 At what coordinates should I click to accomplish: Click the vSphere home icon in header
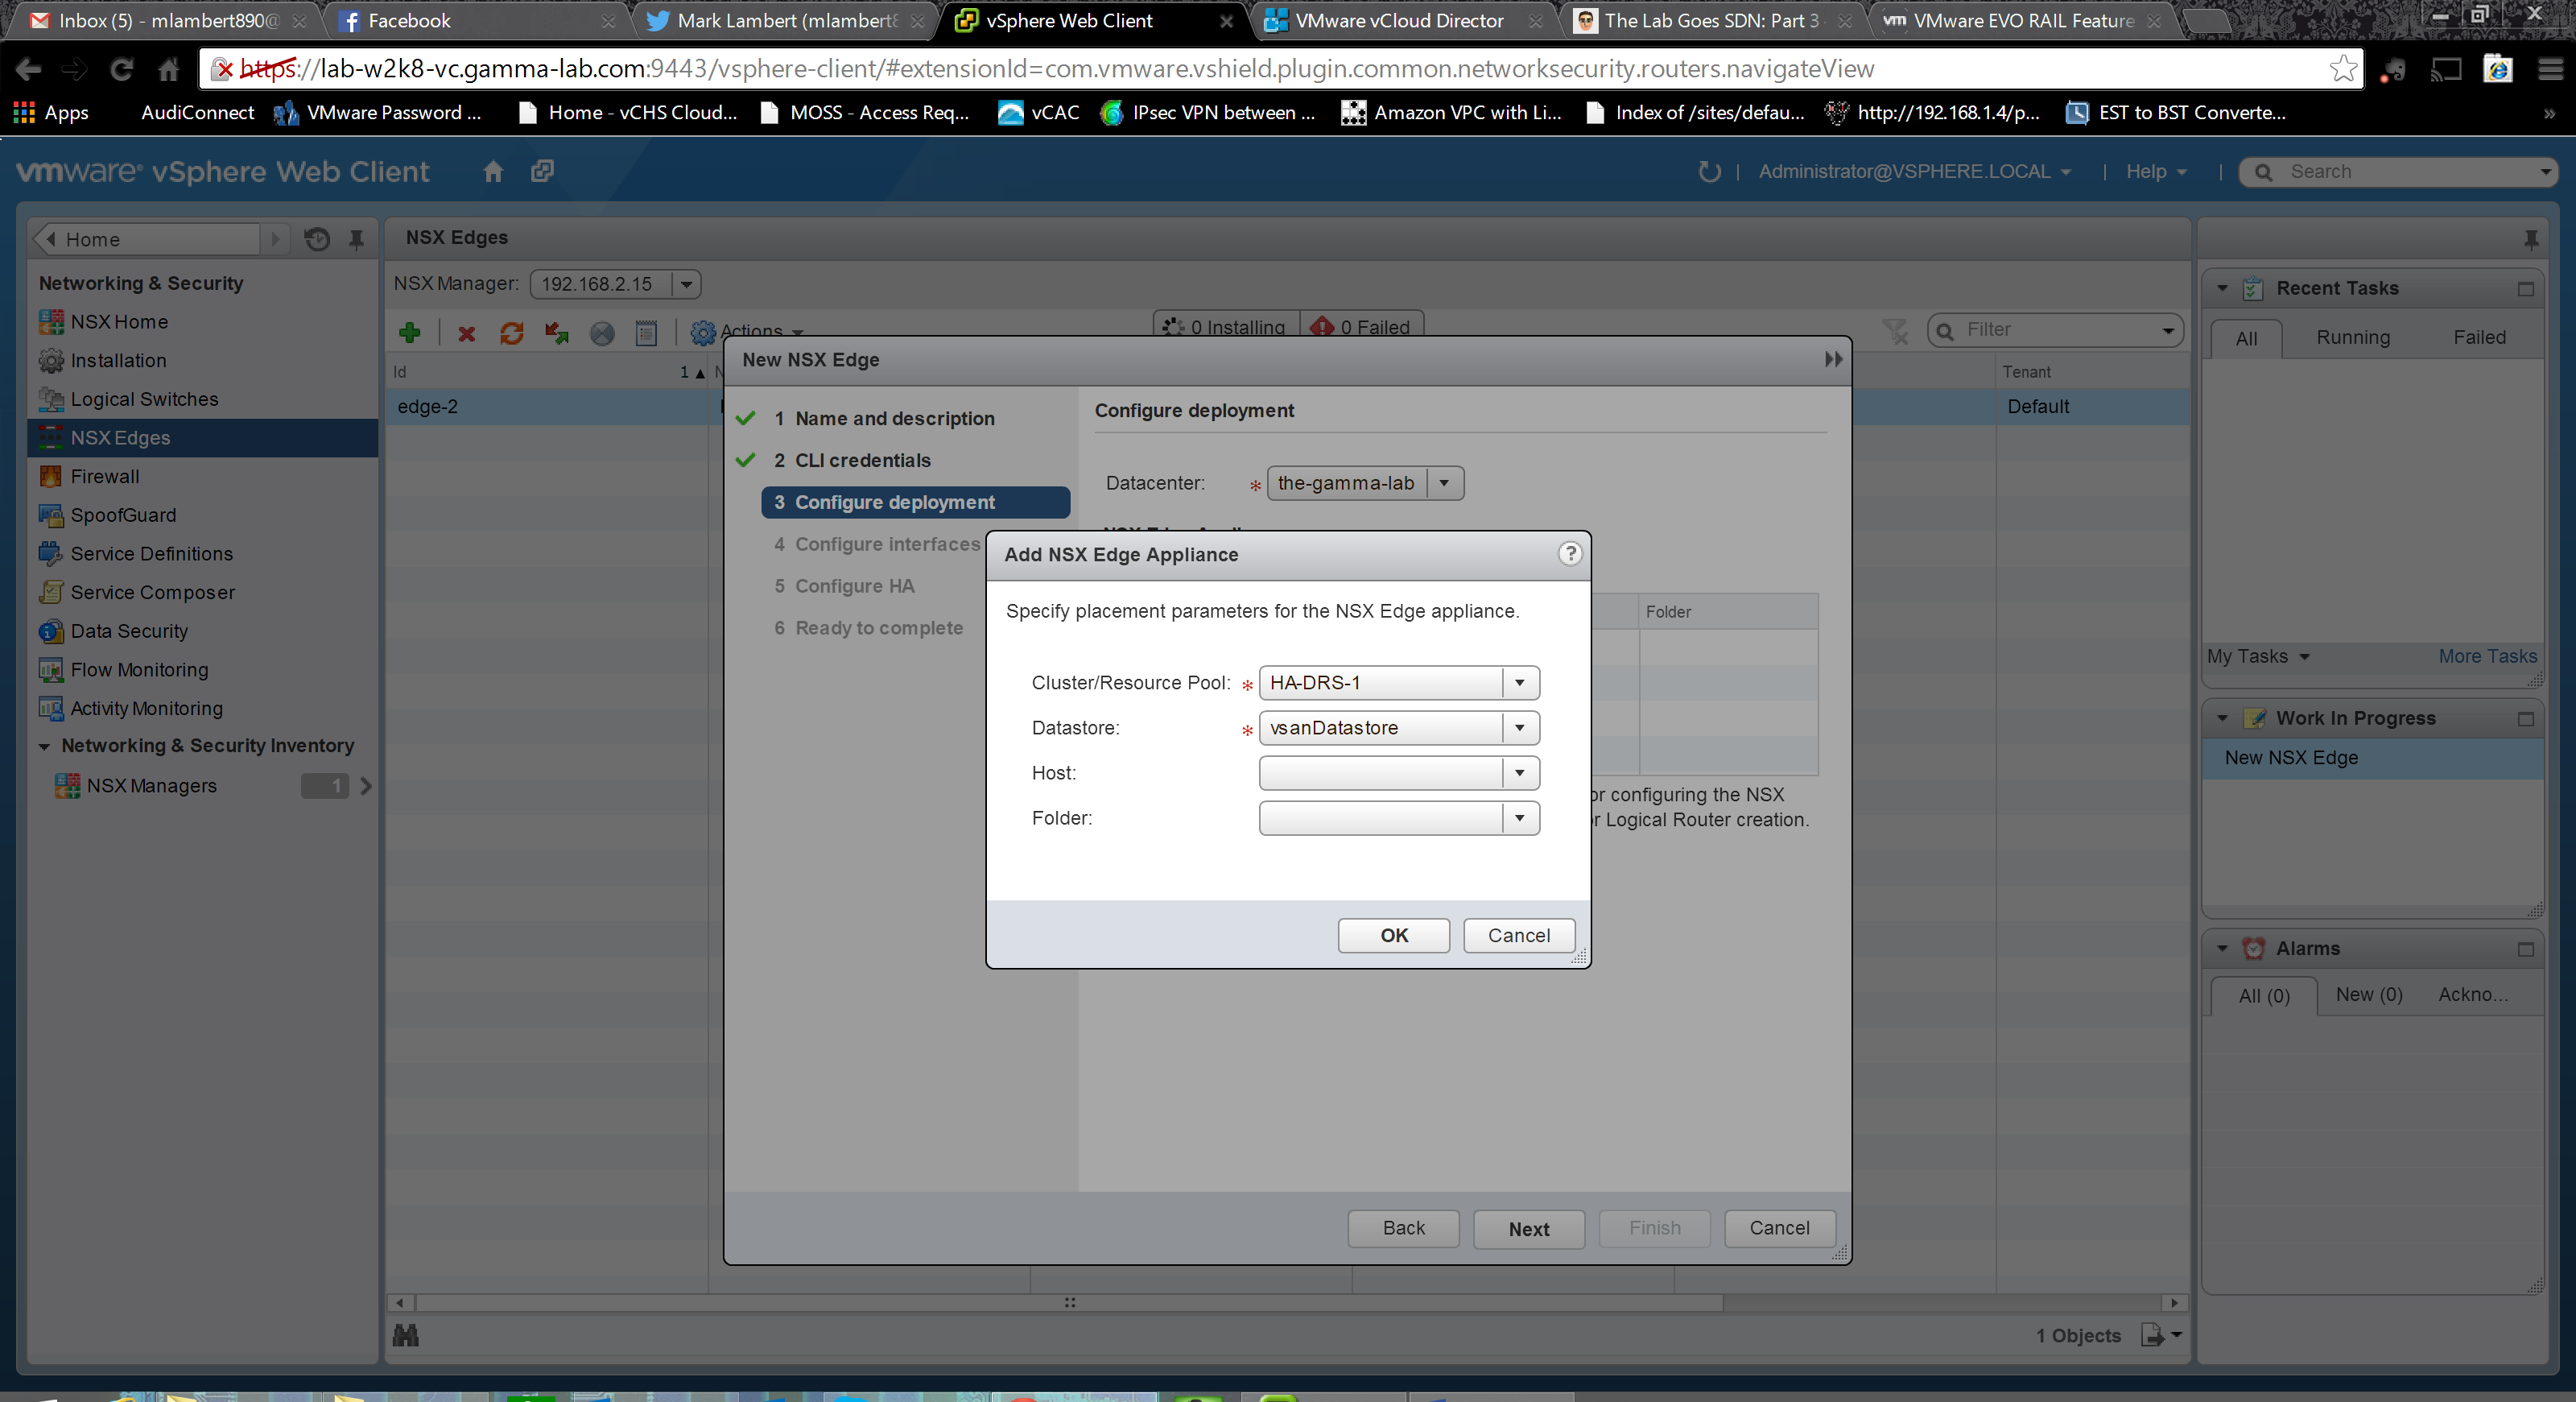click(493, 172)
